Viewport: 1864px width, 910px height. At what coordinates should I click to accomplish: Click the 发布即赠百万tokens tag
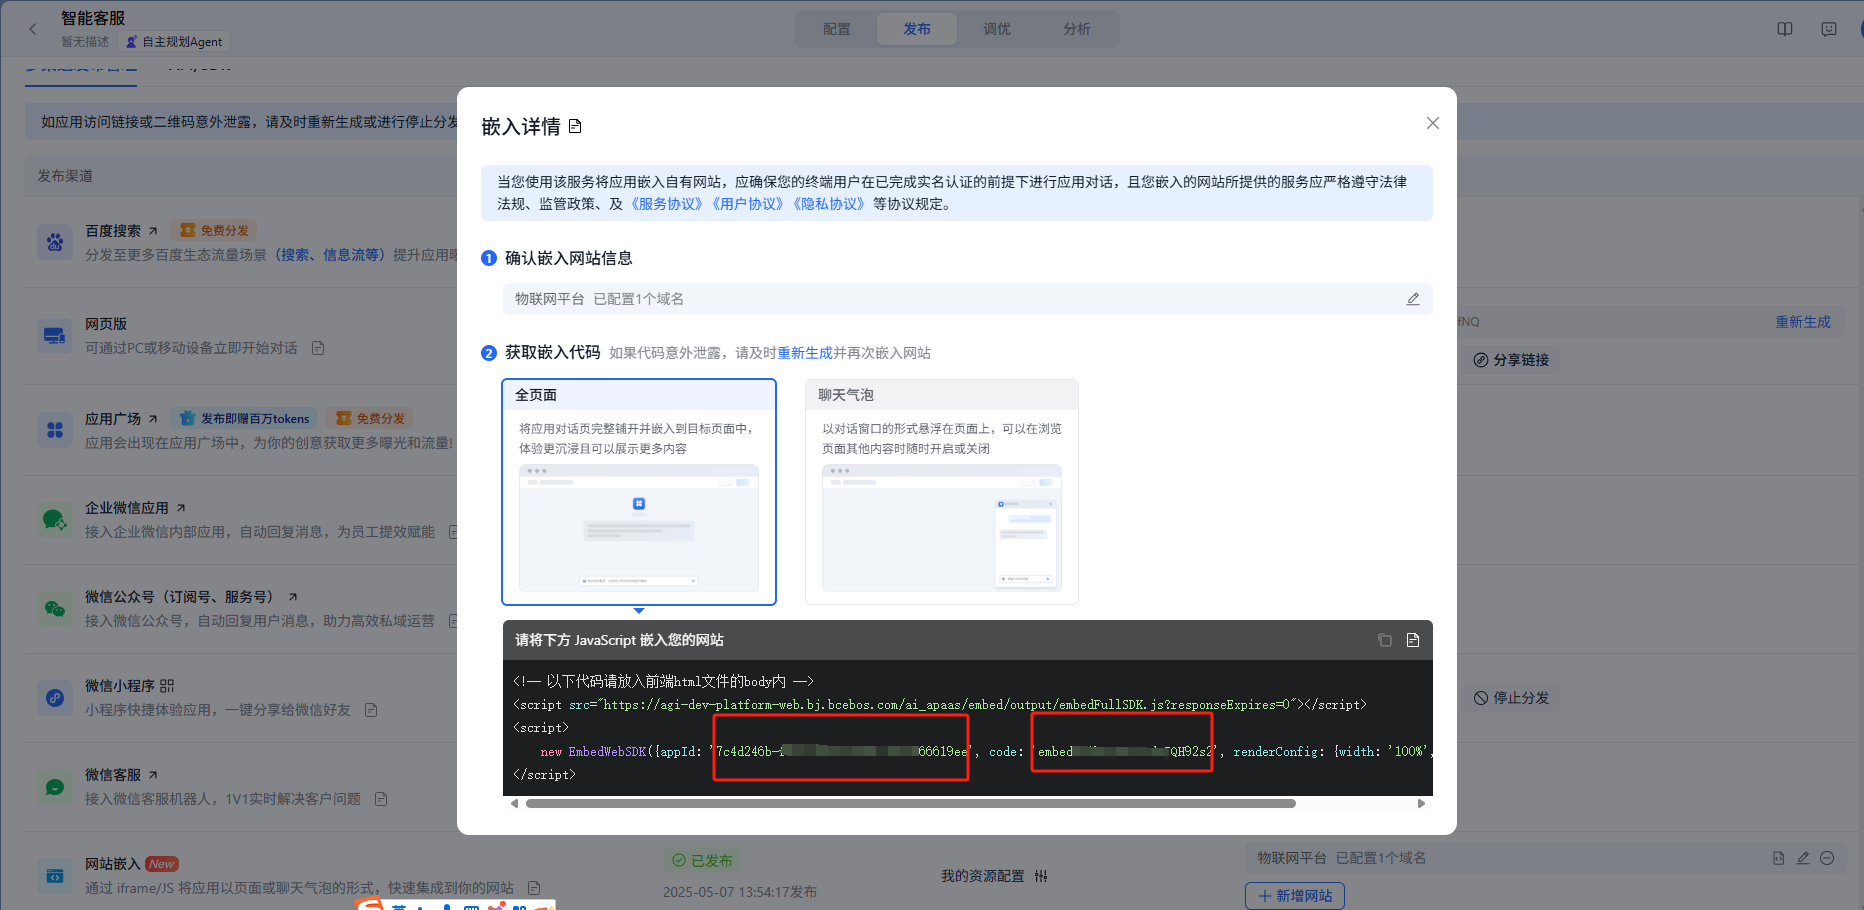coord(245,419)
